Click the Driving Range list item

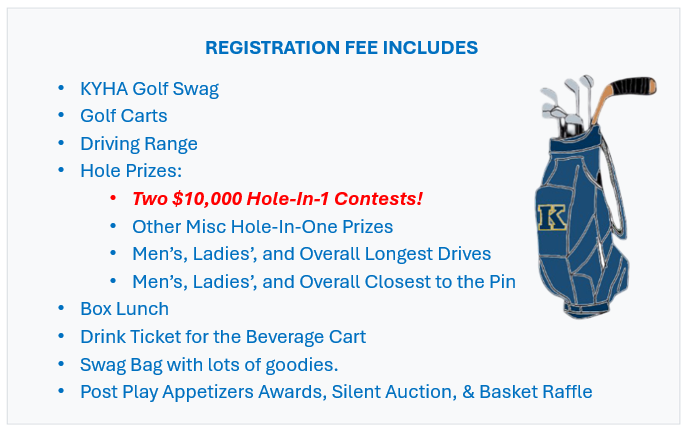coord(139,144)
